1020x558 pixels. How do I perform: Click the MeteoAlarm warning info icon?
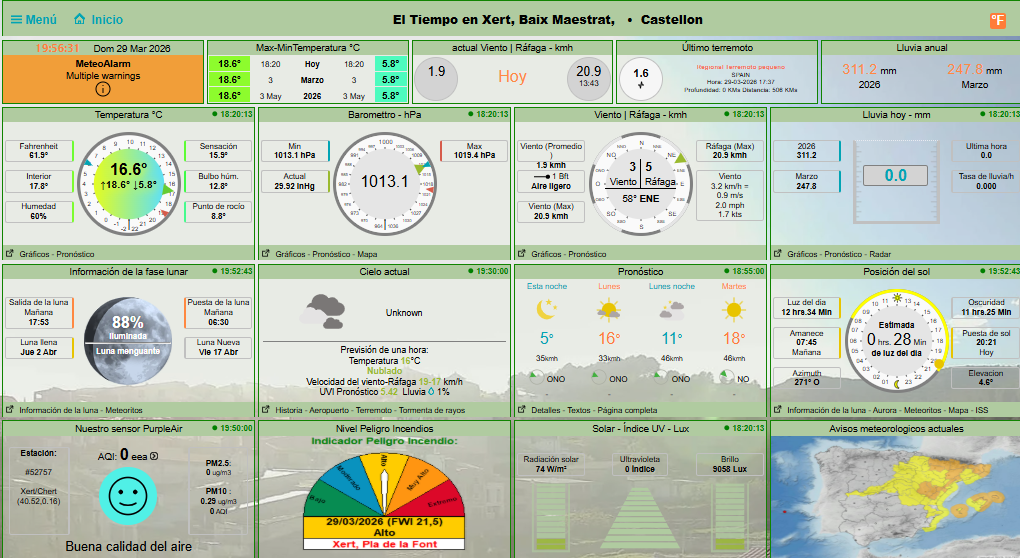point(102,89)
